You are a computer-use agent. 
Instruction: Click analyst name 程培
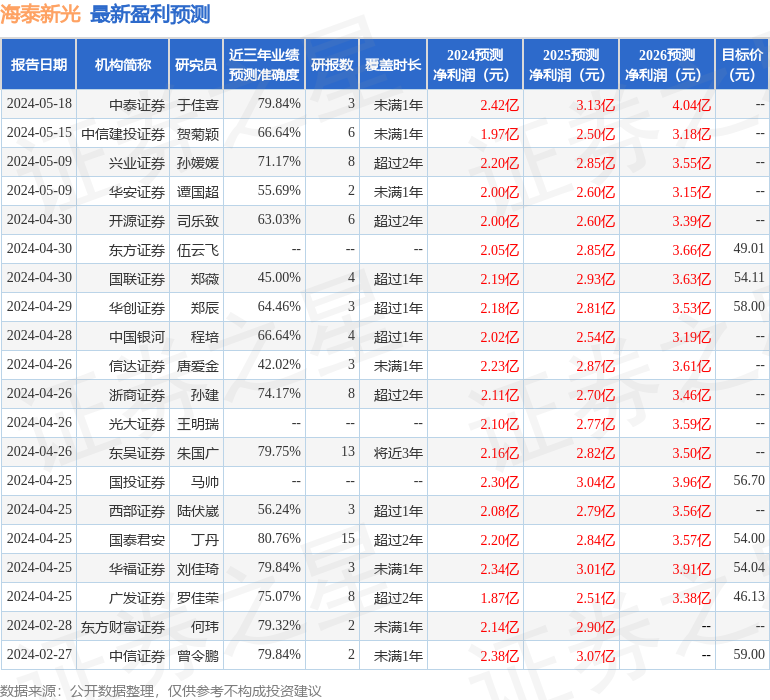click(x=205, y=336)
